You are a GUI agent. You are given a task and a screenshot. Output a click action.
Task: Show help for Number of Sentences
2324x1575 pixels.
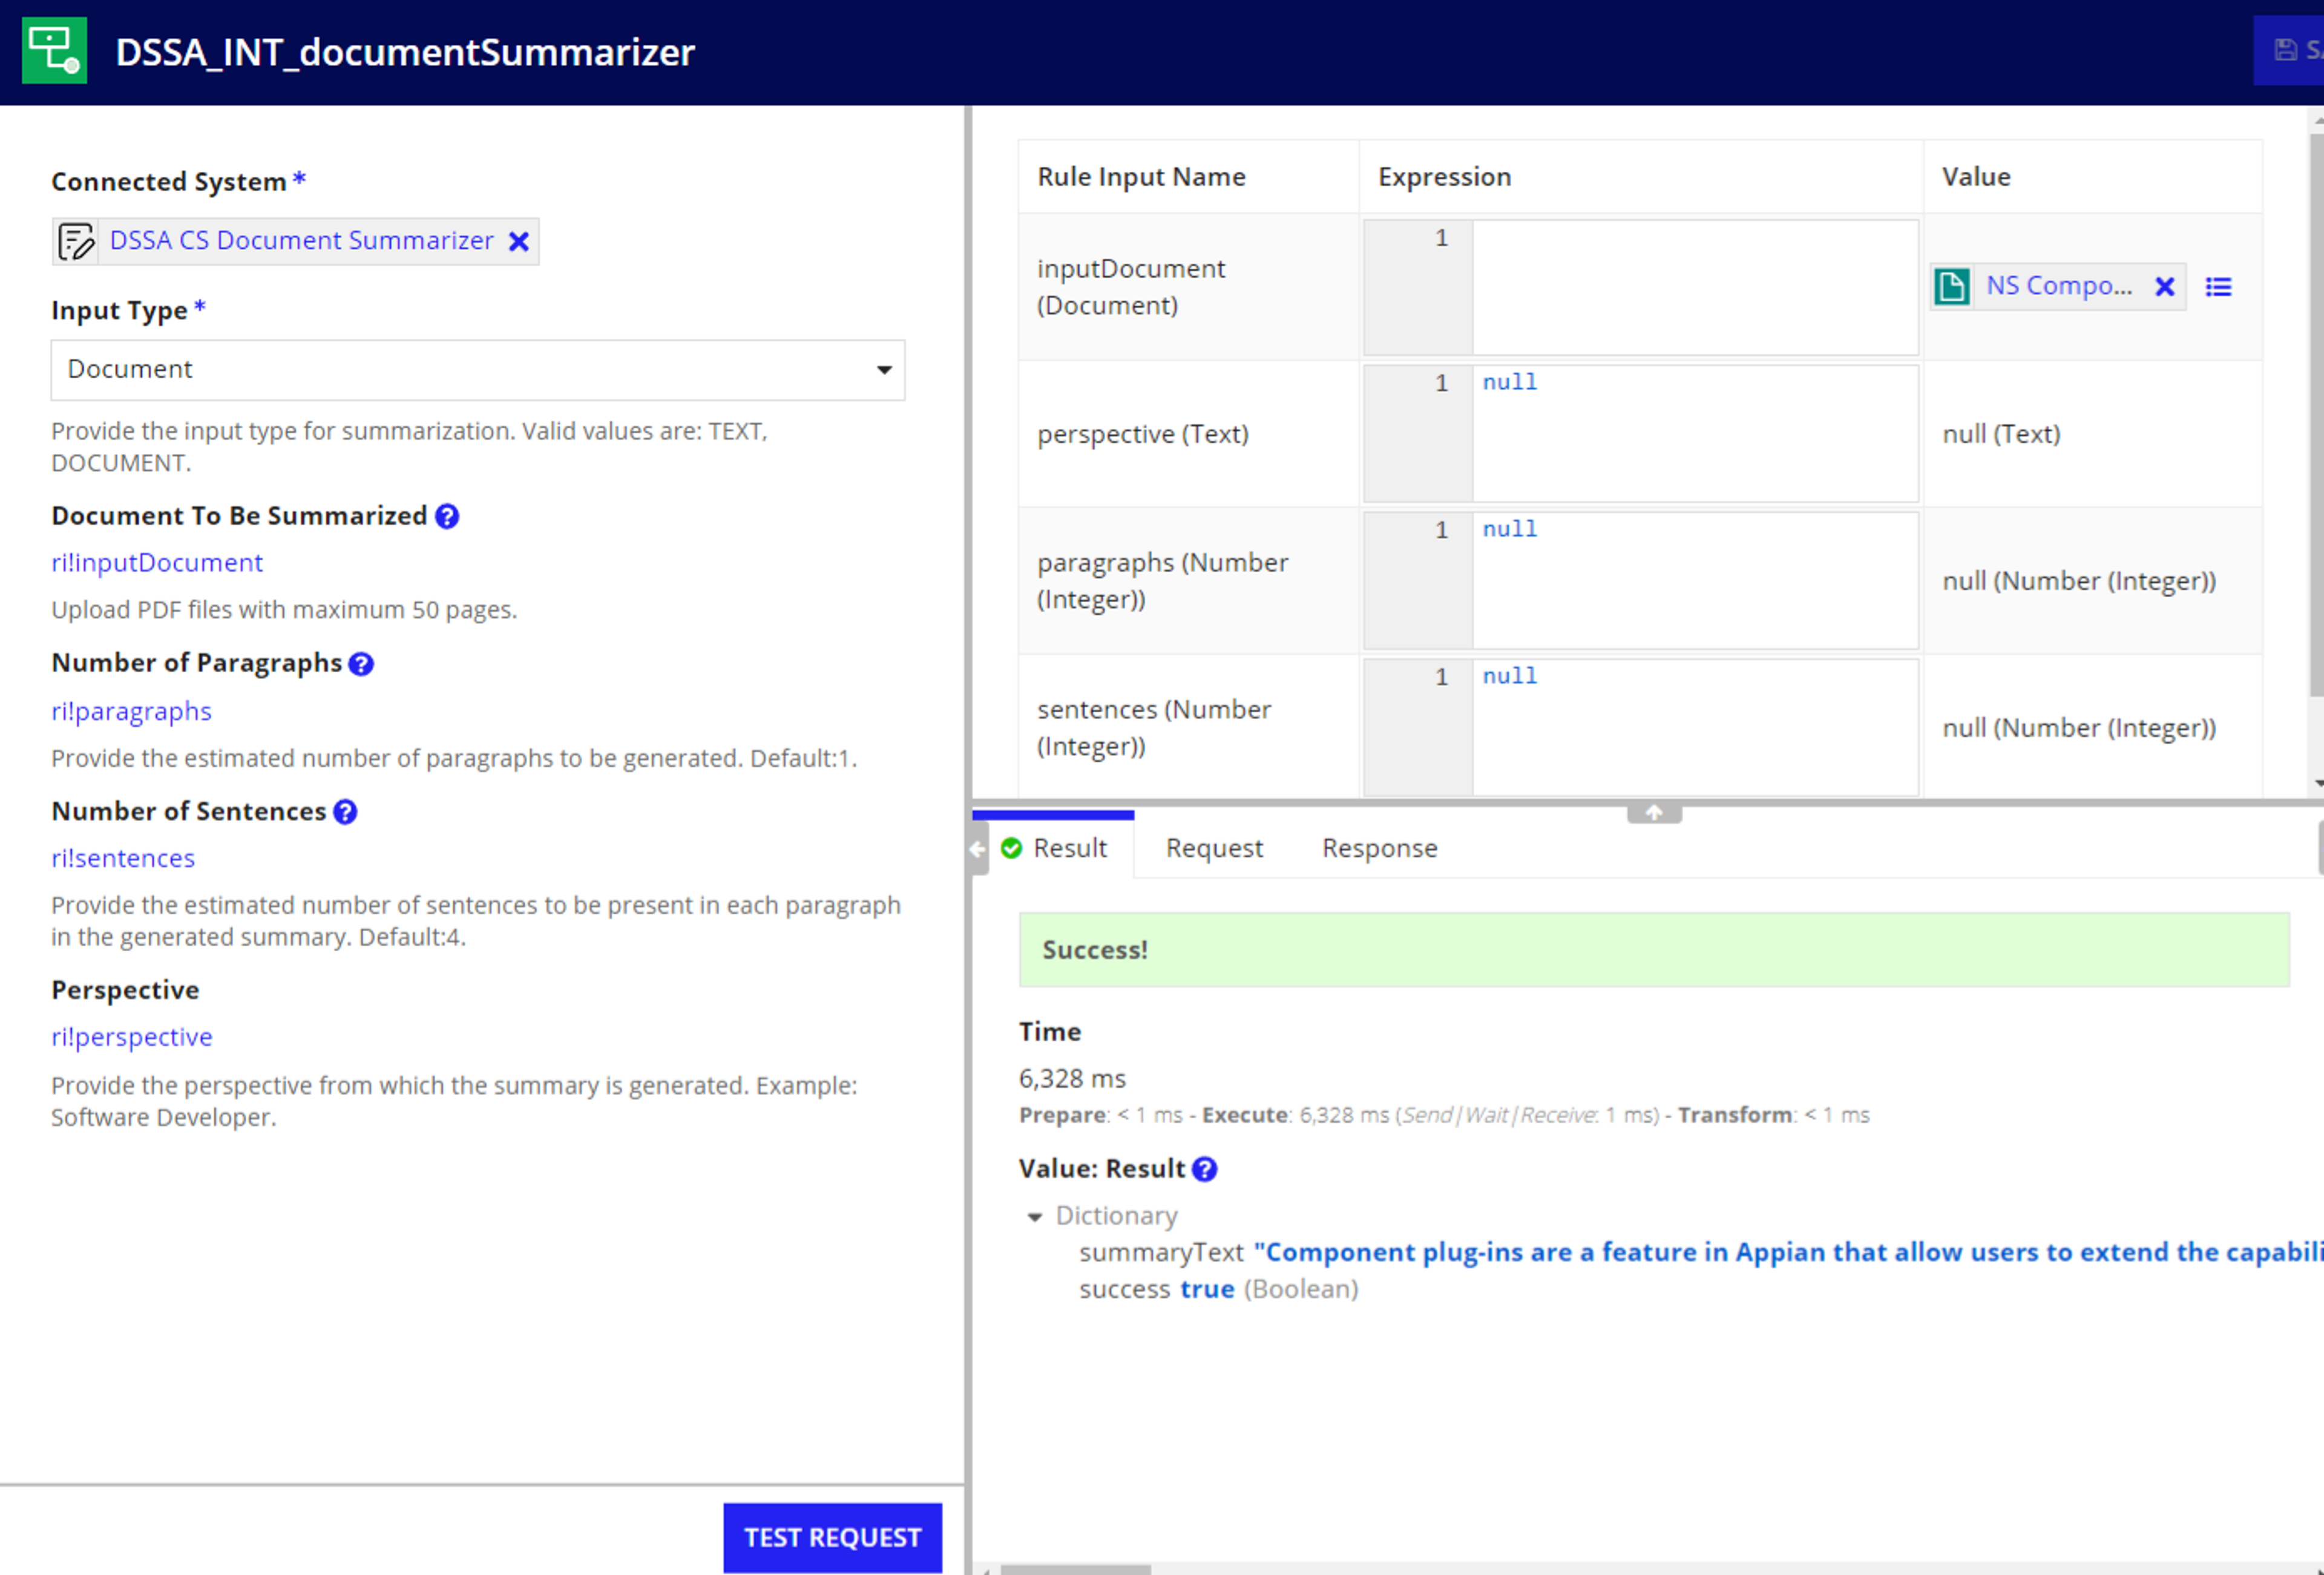345,812
